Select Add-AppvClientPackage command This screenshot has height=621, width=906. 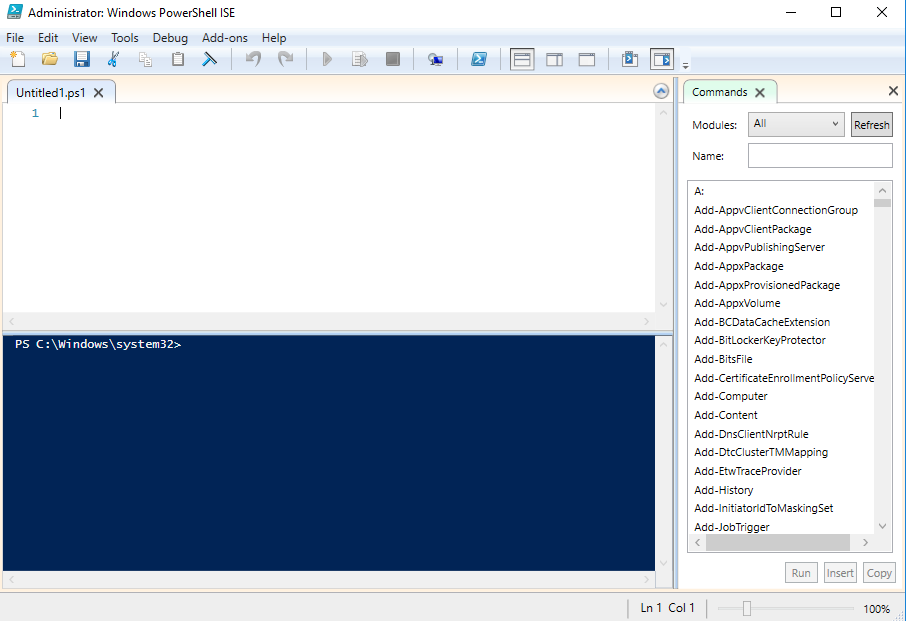pos(753,229)
